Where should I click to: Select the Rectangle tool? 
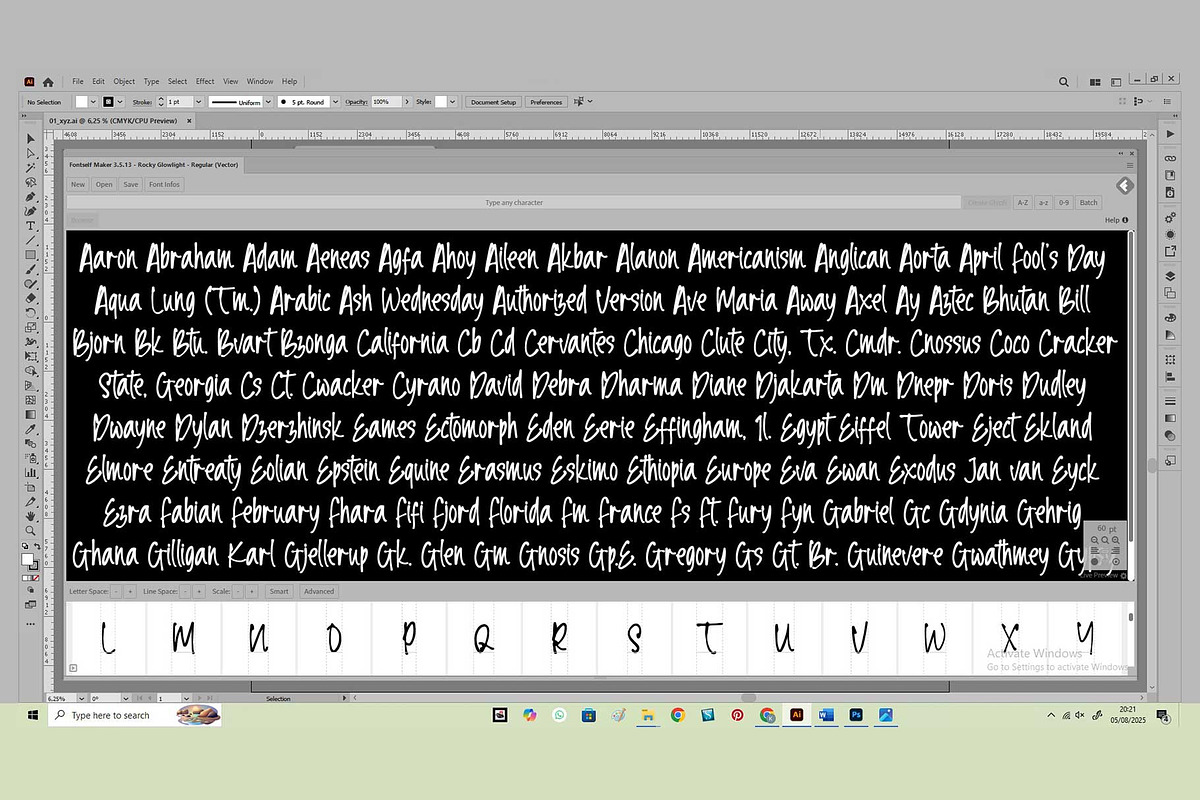point(30,255)
